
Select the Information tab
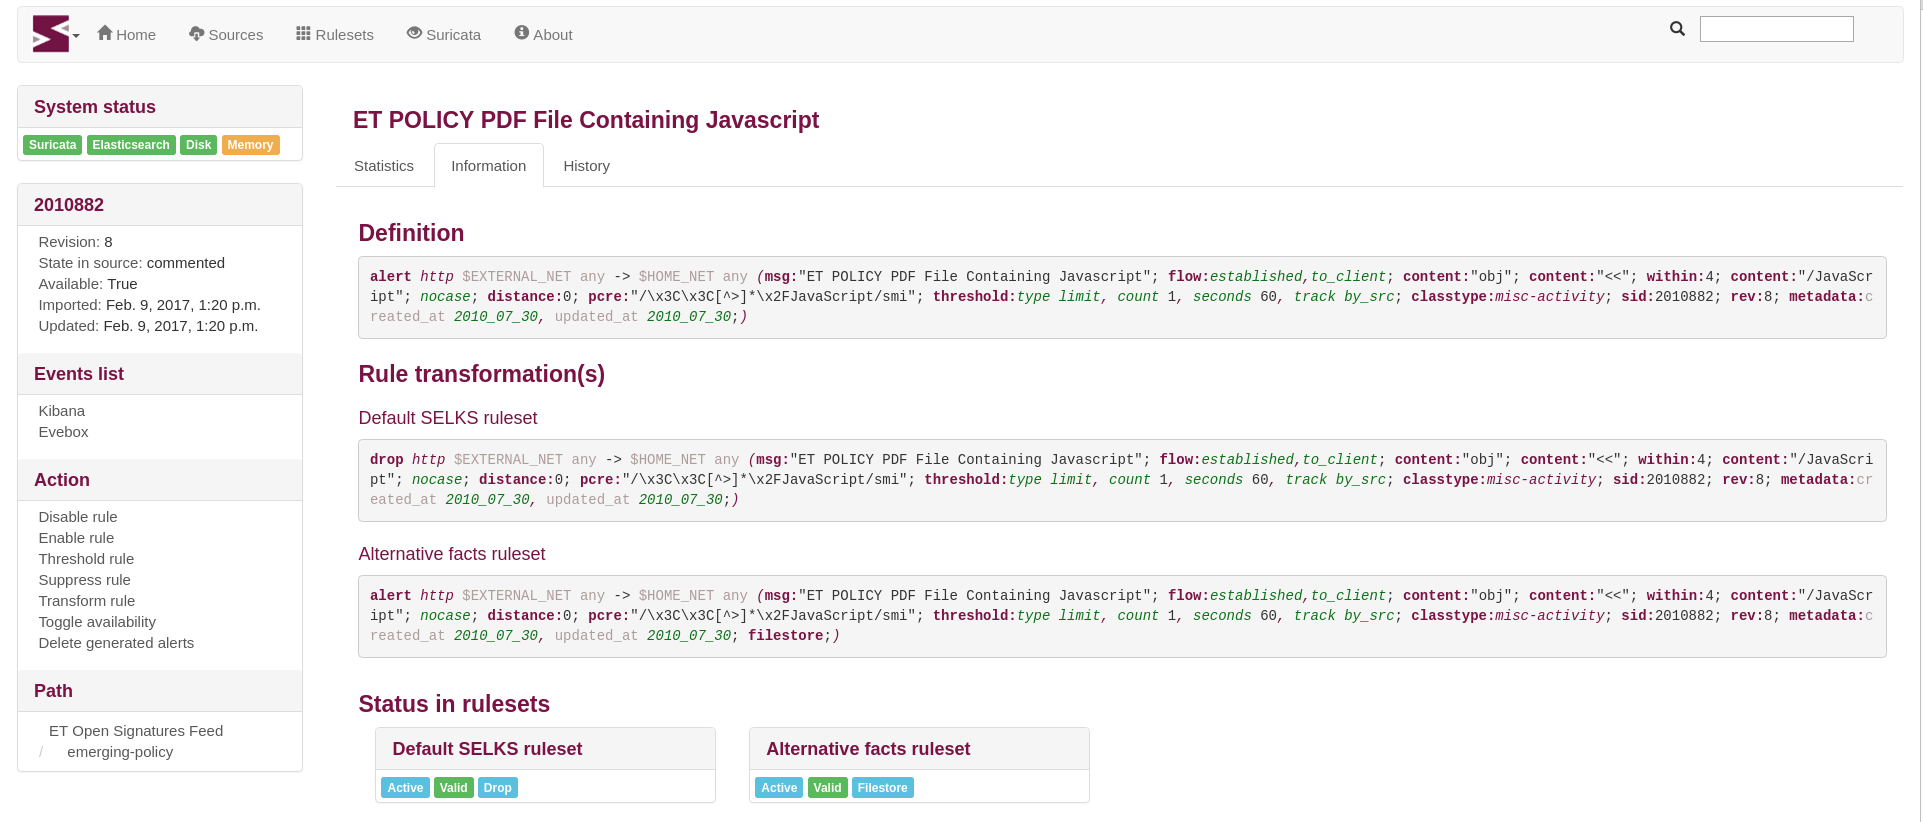[x=489, y=166]
